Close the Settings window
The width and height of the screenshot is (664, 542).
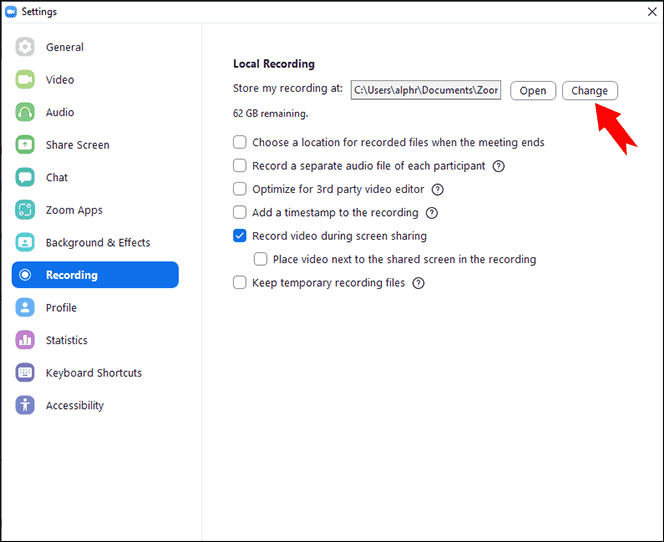click(x=652, y=11)
